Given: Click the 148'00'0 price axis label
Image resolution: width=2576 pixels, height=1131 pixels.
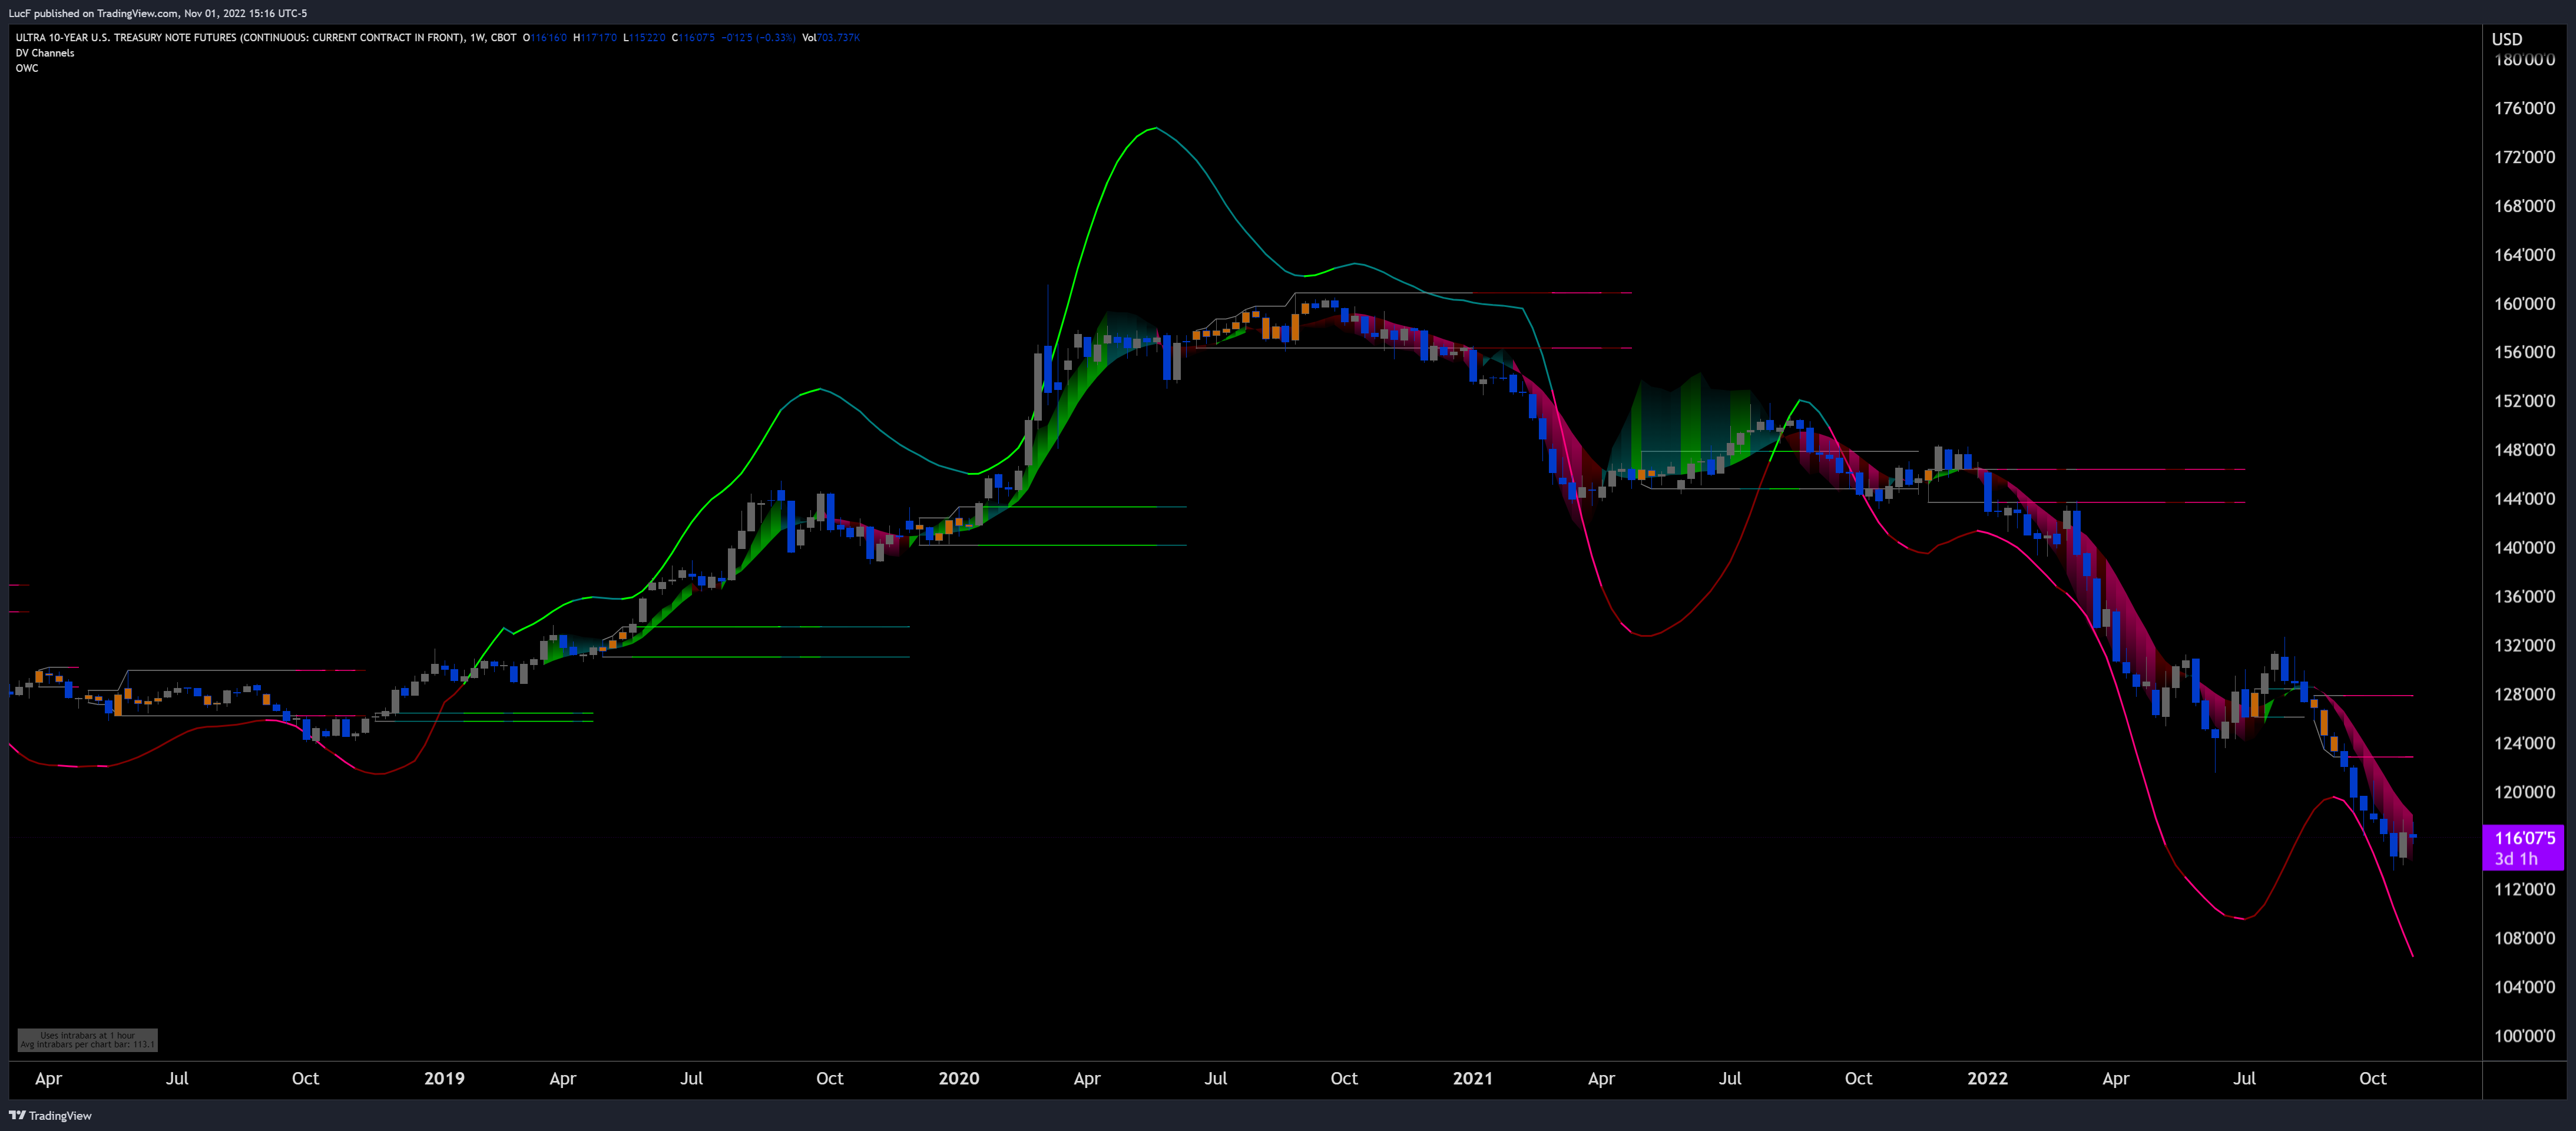Looking at the screenshot, I should click(x=2524, y=450).
